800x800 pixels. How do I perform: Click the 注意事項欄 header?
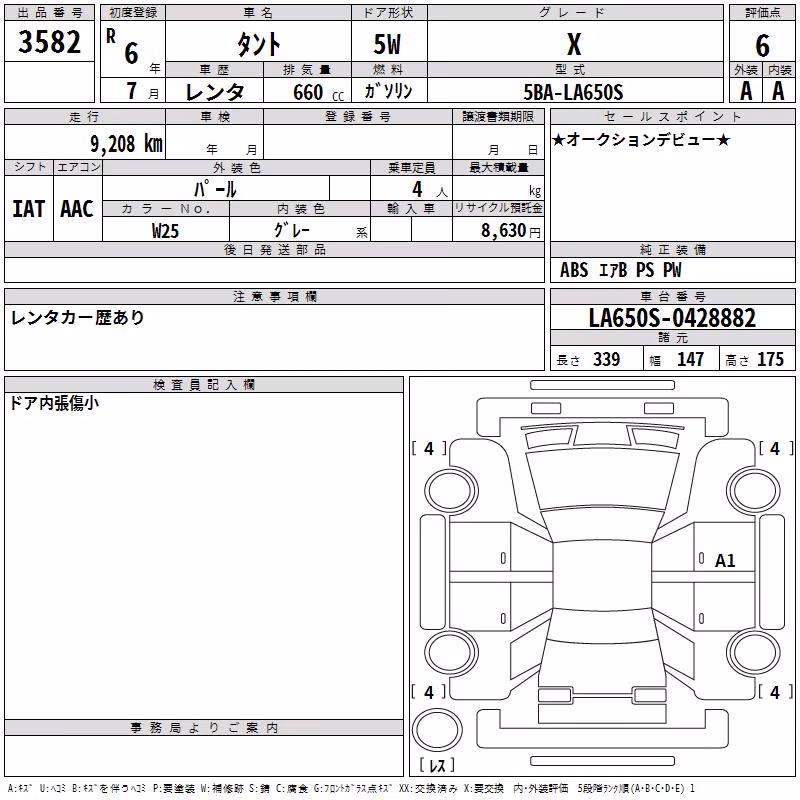pyautogui.click(x=274, y=296)
